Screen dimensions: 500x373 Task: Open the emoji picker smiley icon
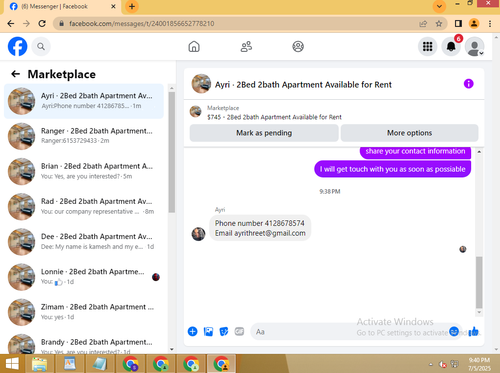[454, 331]
